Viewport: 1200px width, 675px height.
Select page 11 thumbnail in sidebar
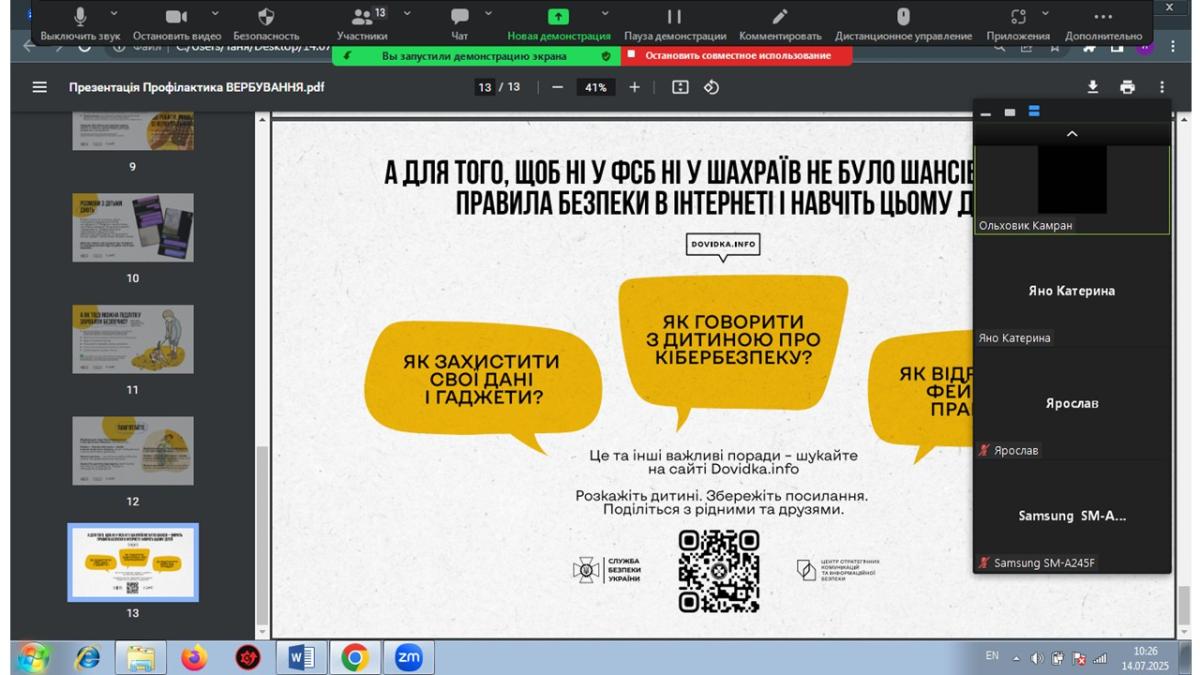tap(133, 340)
